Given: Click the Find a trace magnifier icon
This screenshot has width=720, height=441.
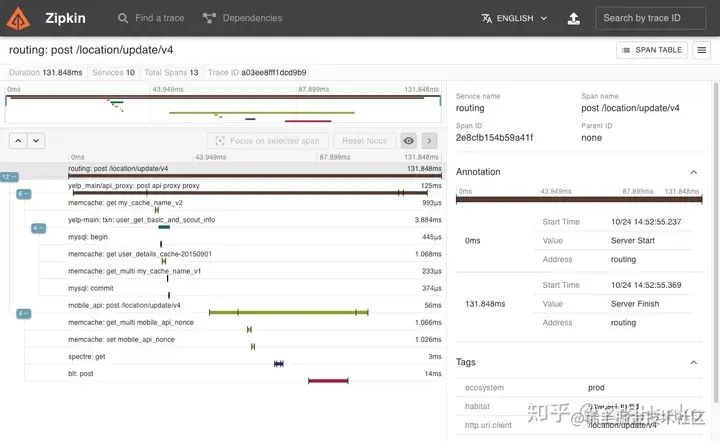Looking at the screenshot, I should pyautogui.click(x=123, y=18).
